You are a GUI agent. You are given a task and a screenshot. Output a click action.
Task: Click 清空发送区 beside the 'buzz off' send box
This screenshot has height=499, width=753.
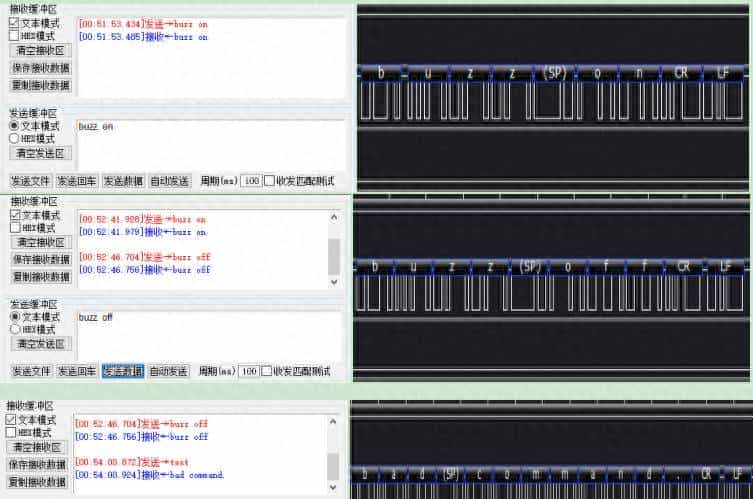pos(41,344)
